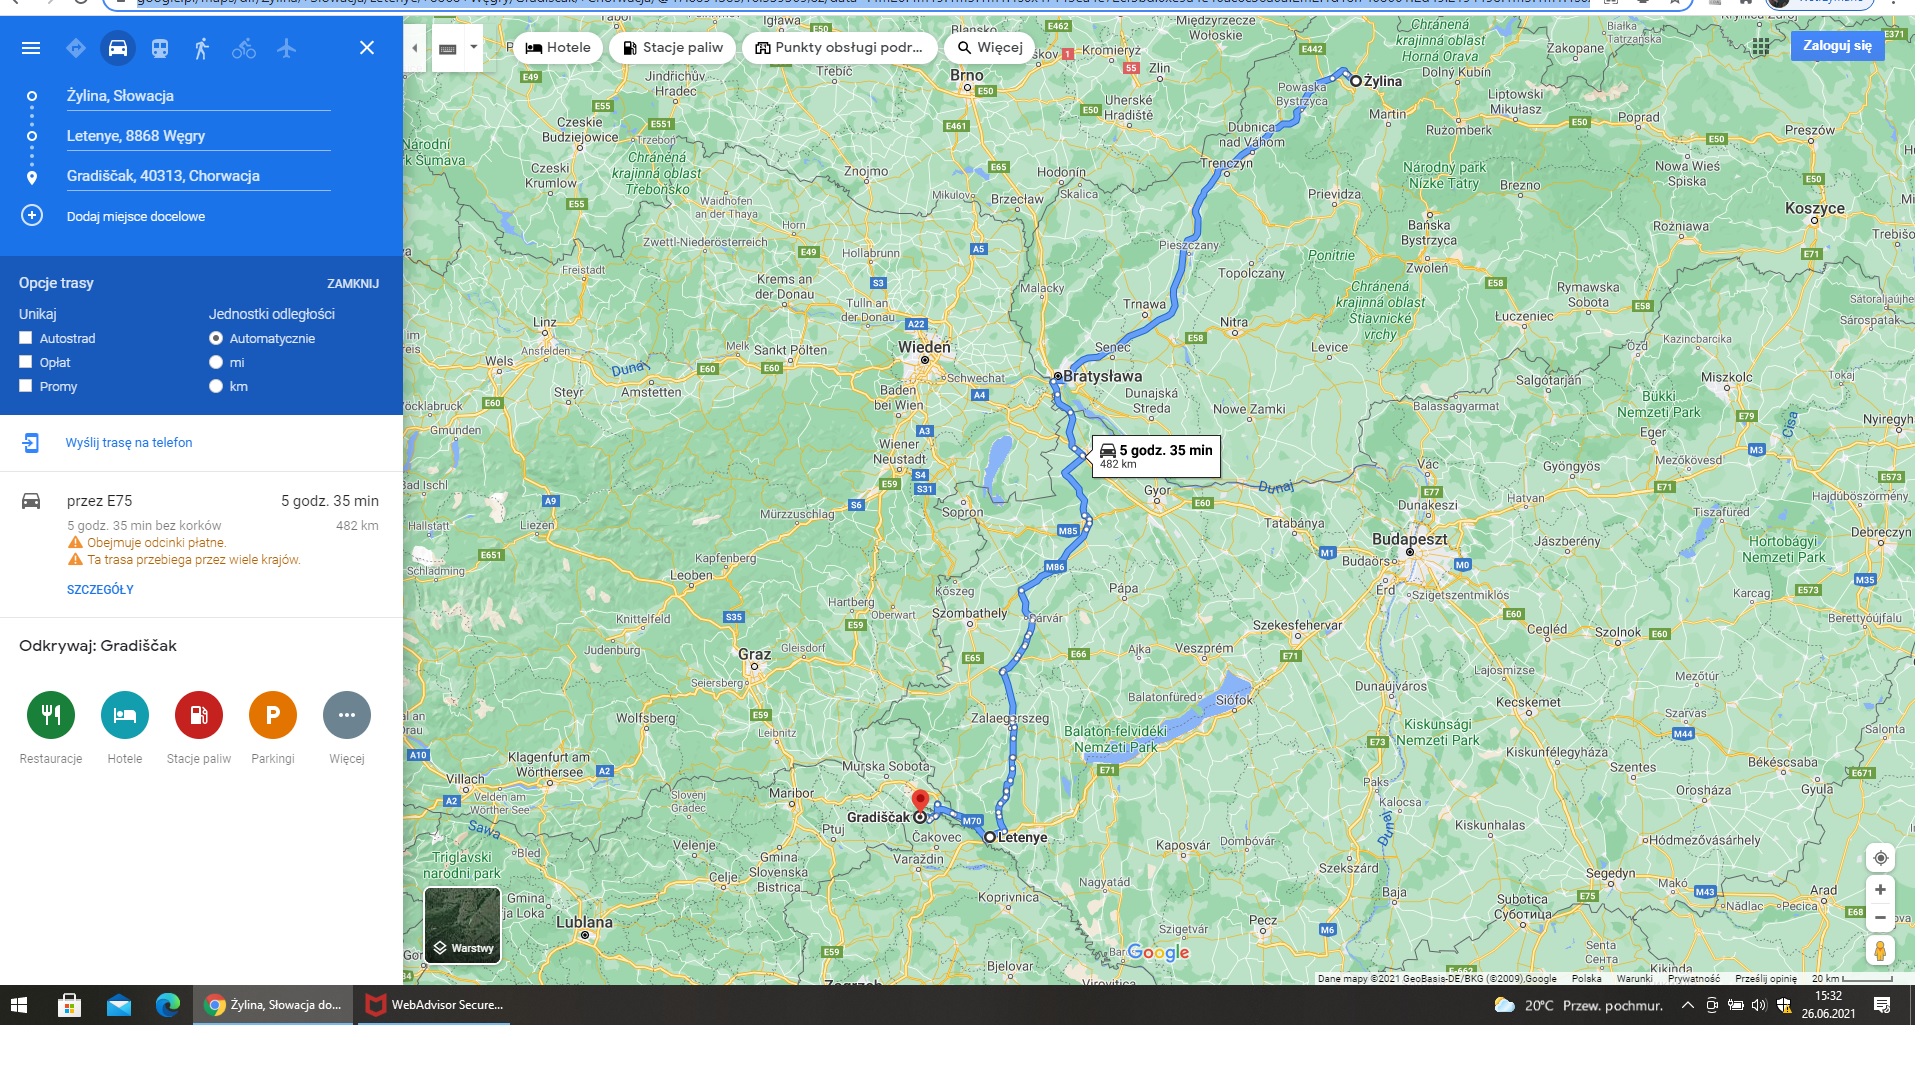1920x1080 pixels.
Task: Select the walking travel mode icon
Action: tap(202, 48)
